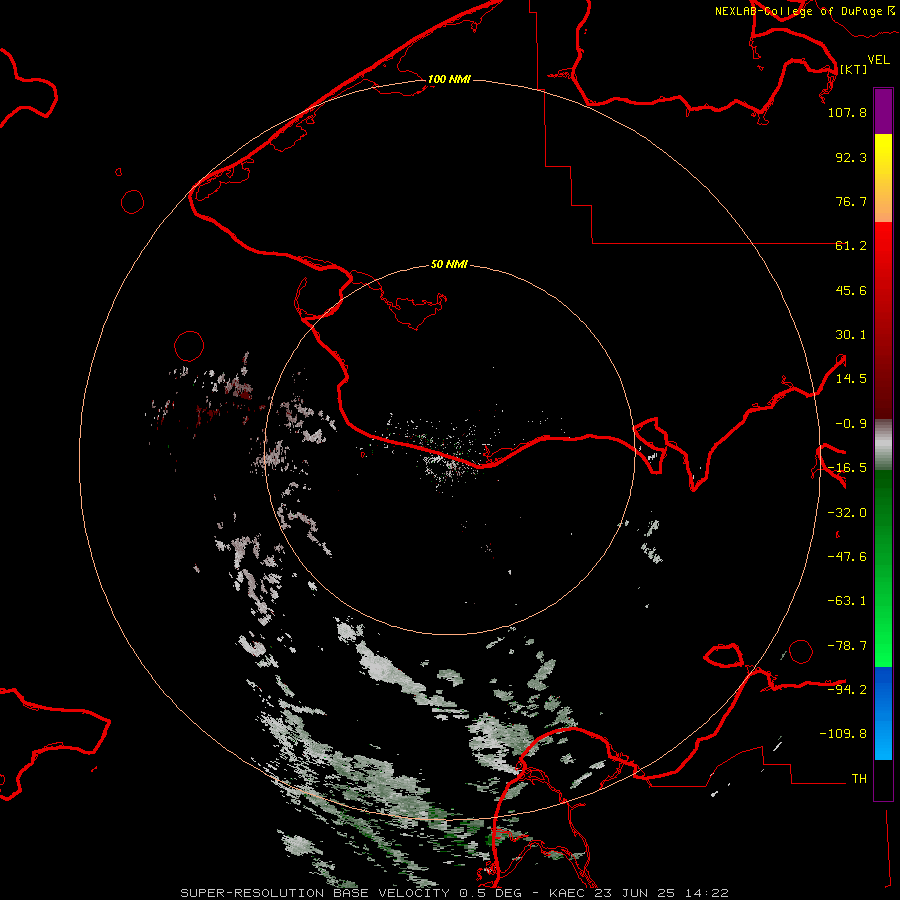Click the purple segment of the color bar
The height and width of the screenshot is (900, 900).
pyautogui.click(x=883, y=112)
